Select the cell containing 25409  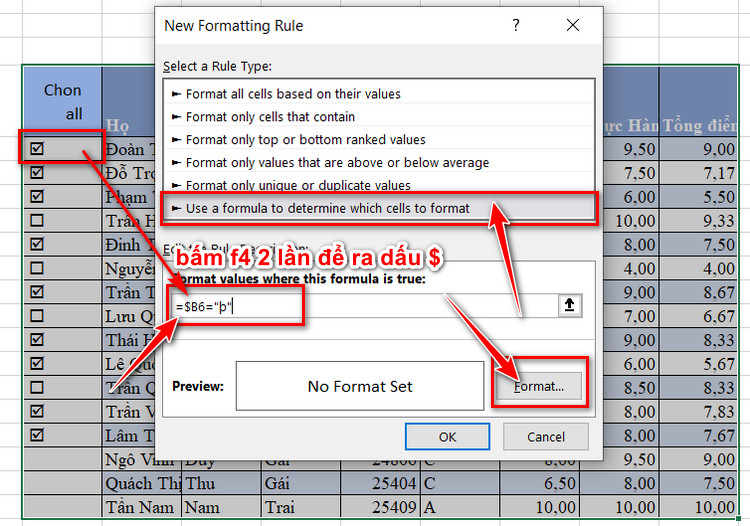(380, 507)
